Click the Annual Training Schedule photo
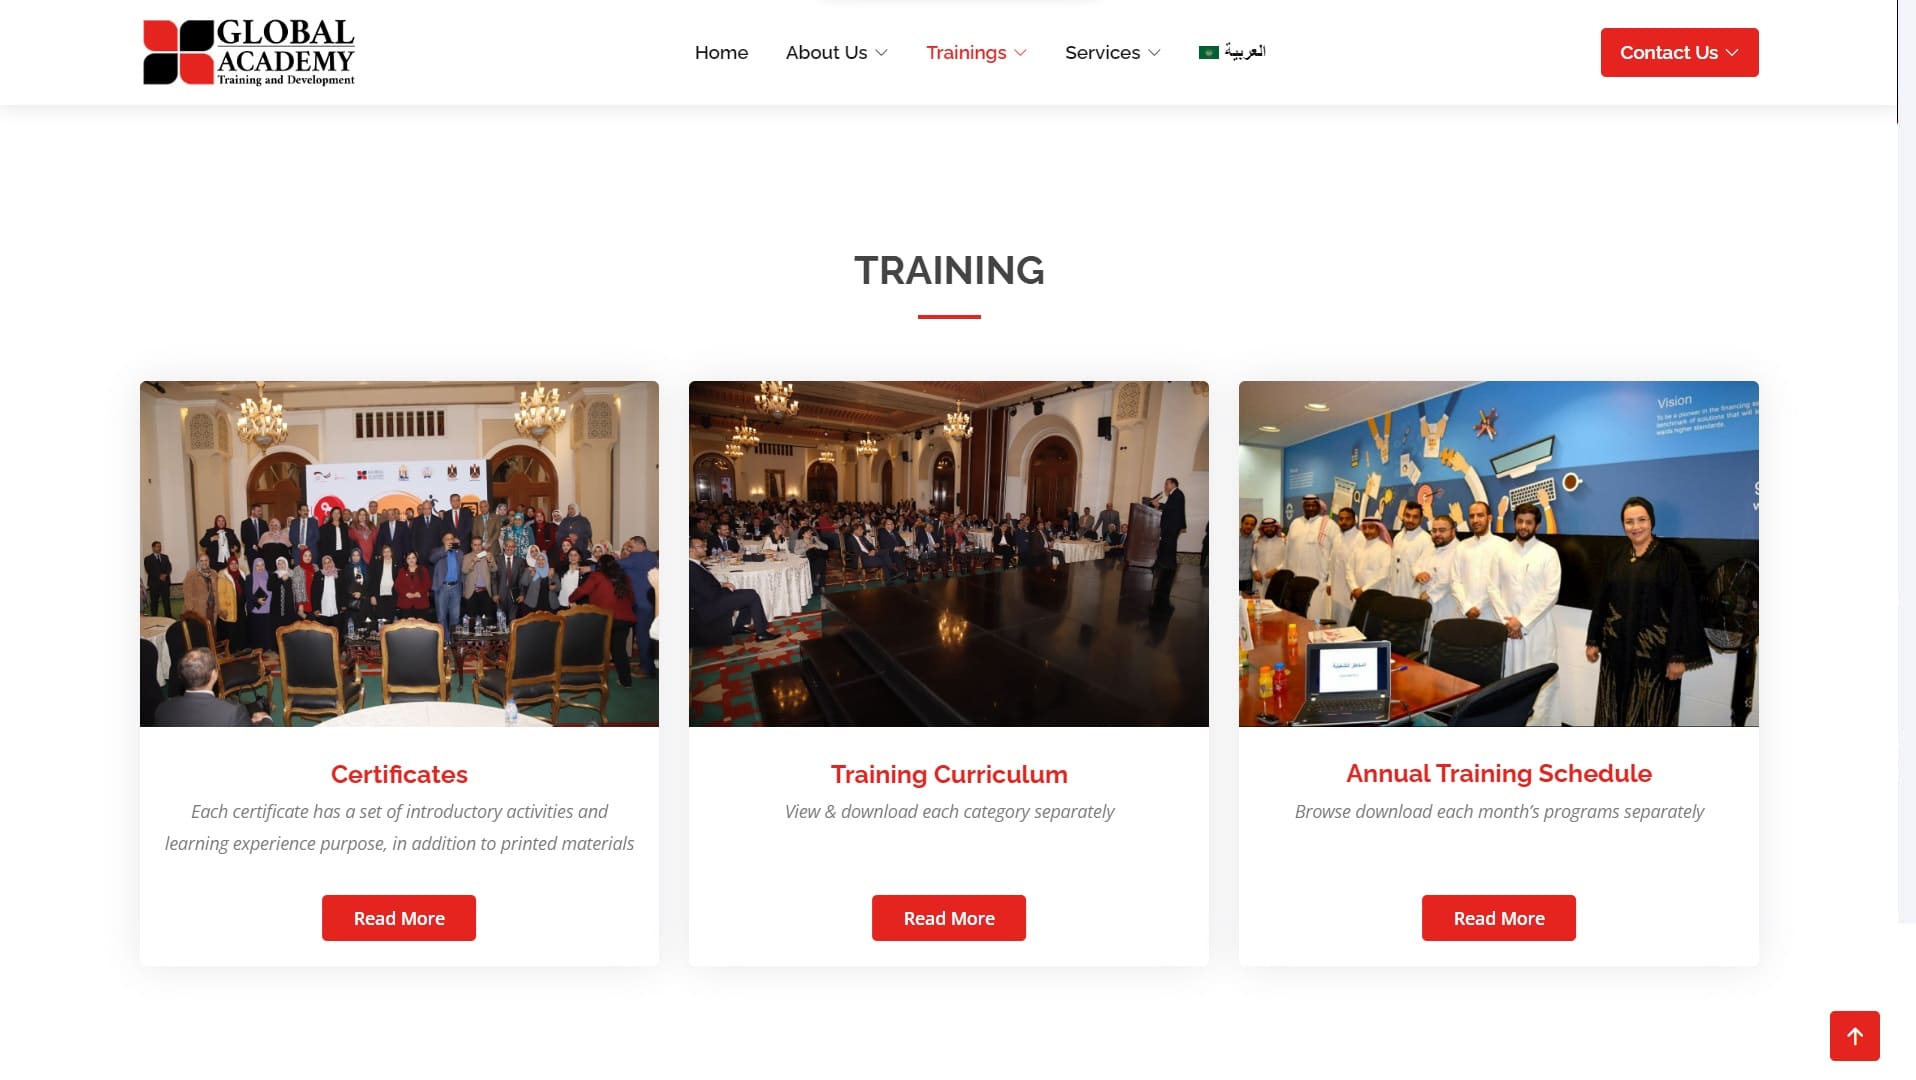This screenshot has width=1916, height=1080. click(x=1498, y=554)
